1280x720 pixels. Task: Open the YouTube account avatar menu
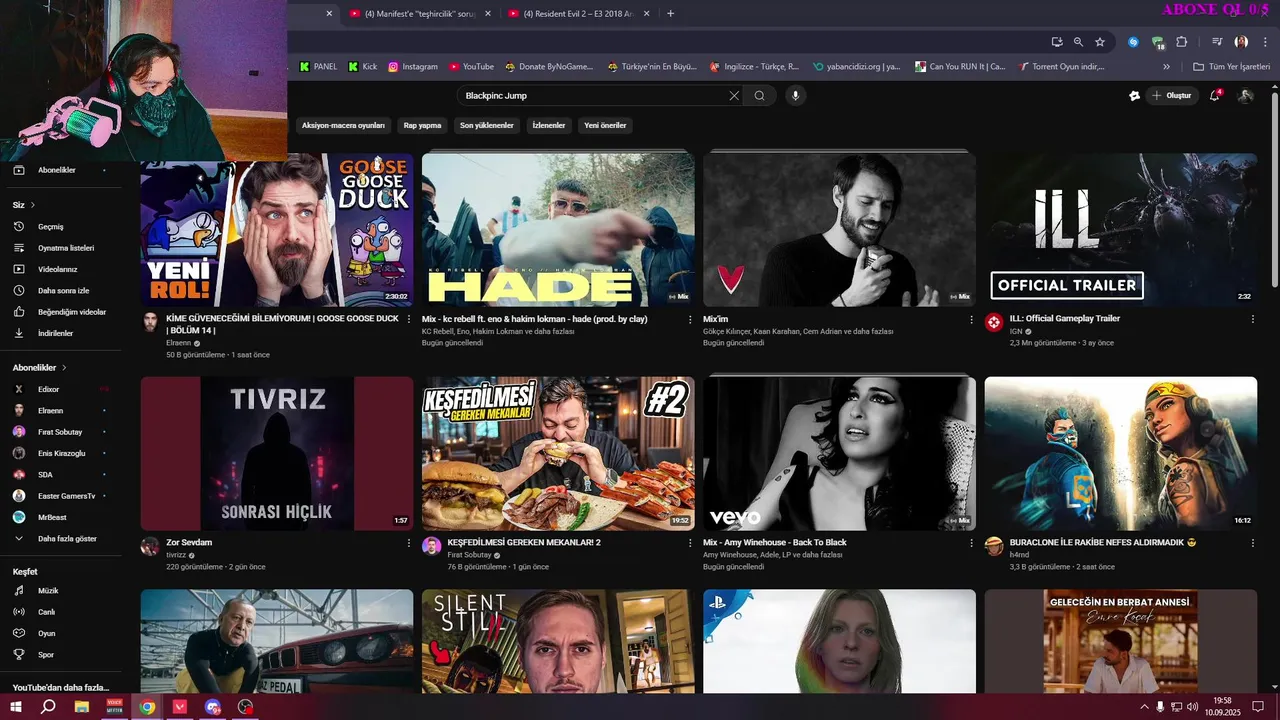click(x=1246, y=96)
